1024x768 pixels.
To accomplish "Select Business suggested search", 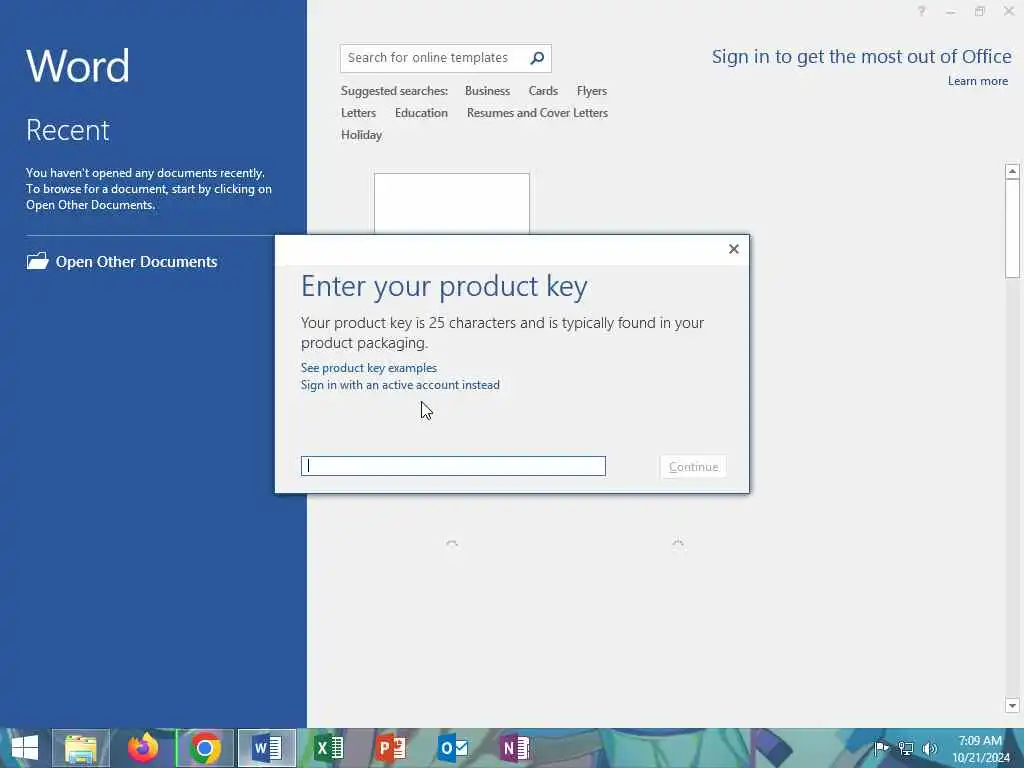I will click(487, 91).
